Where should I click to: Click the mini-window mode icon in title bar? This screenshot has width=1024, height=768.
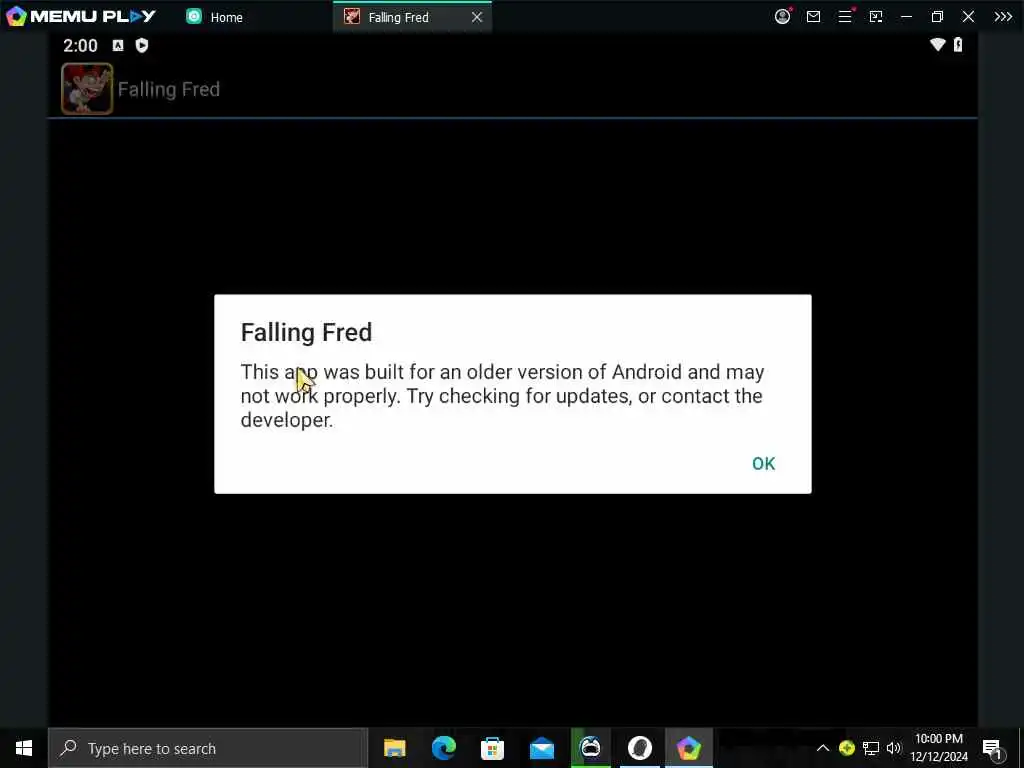876,17
